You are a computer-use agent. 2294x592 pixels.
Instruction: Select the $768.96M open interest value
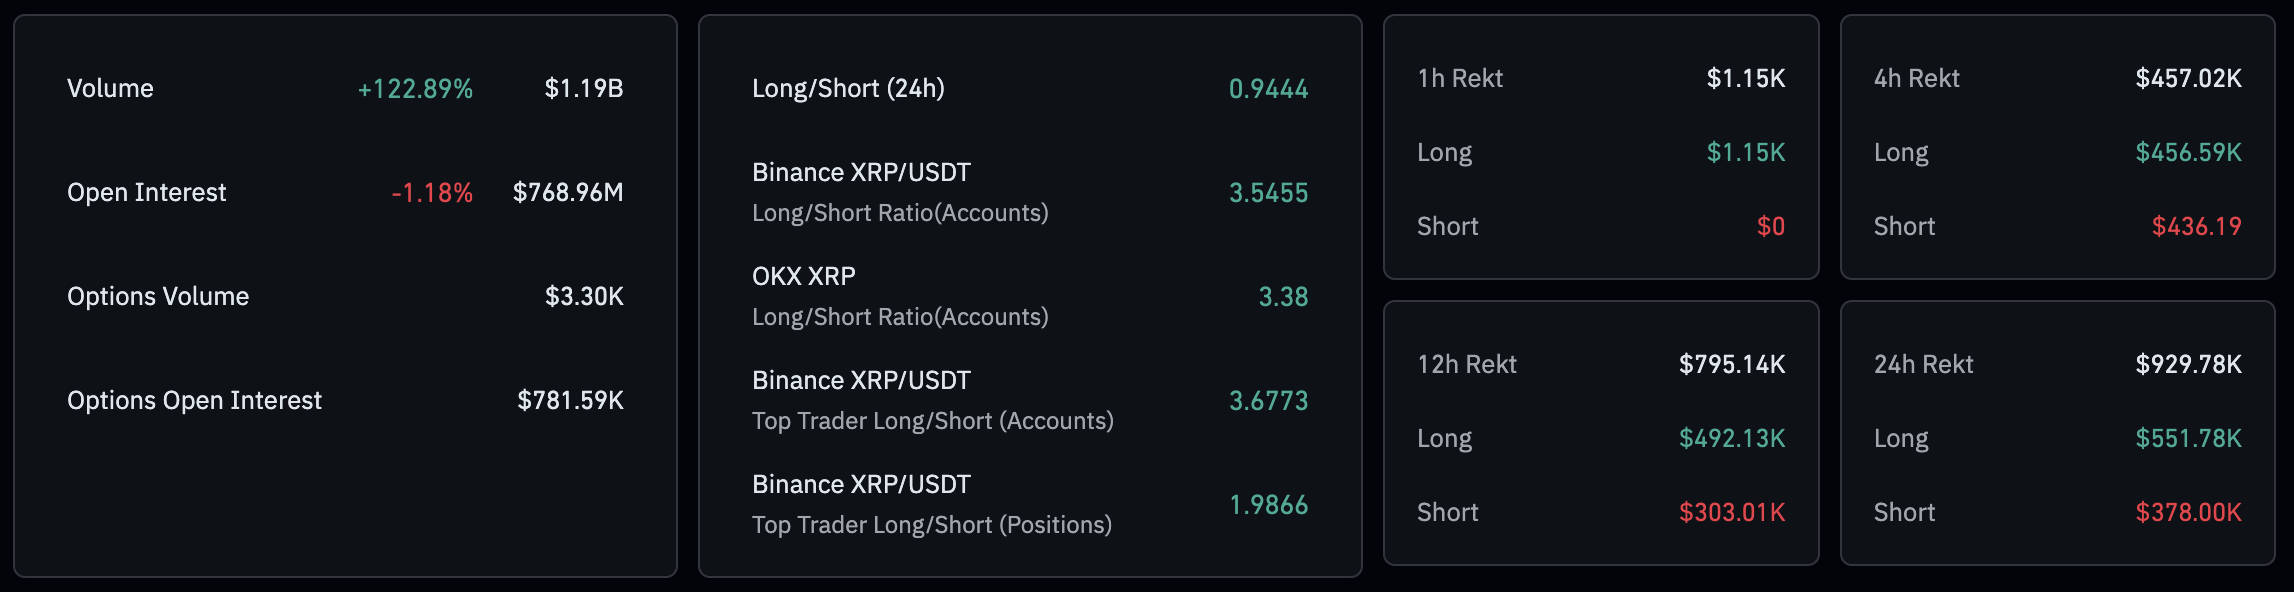pyautogui.click(x=568, y=193)
